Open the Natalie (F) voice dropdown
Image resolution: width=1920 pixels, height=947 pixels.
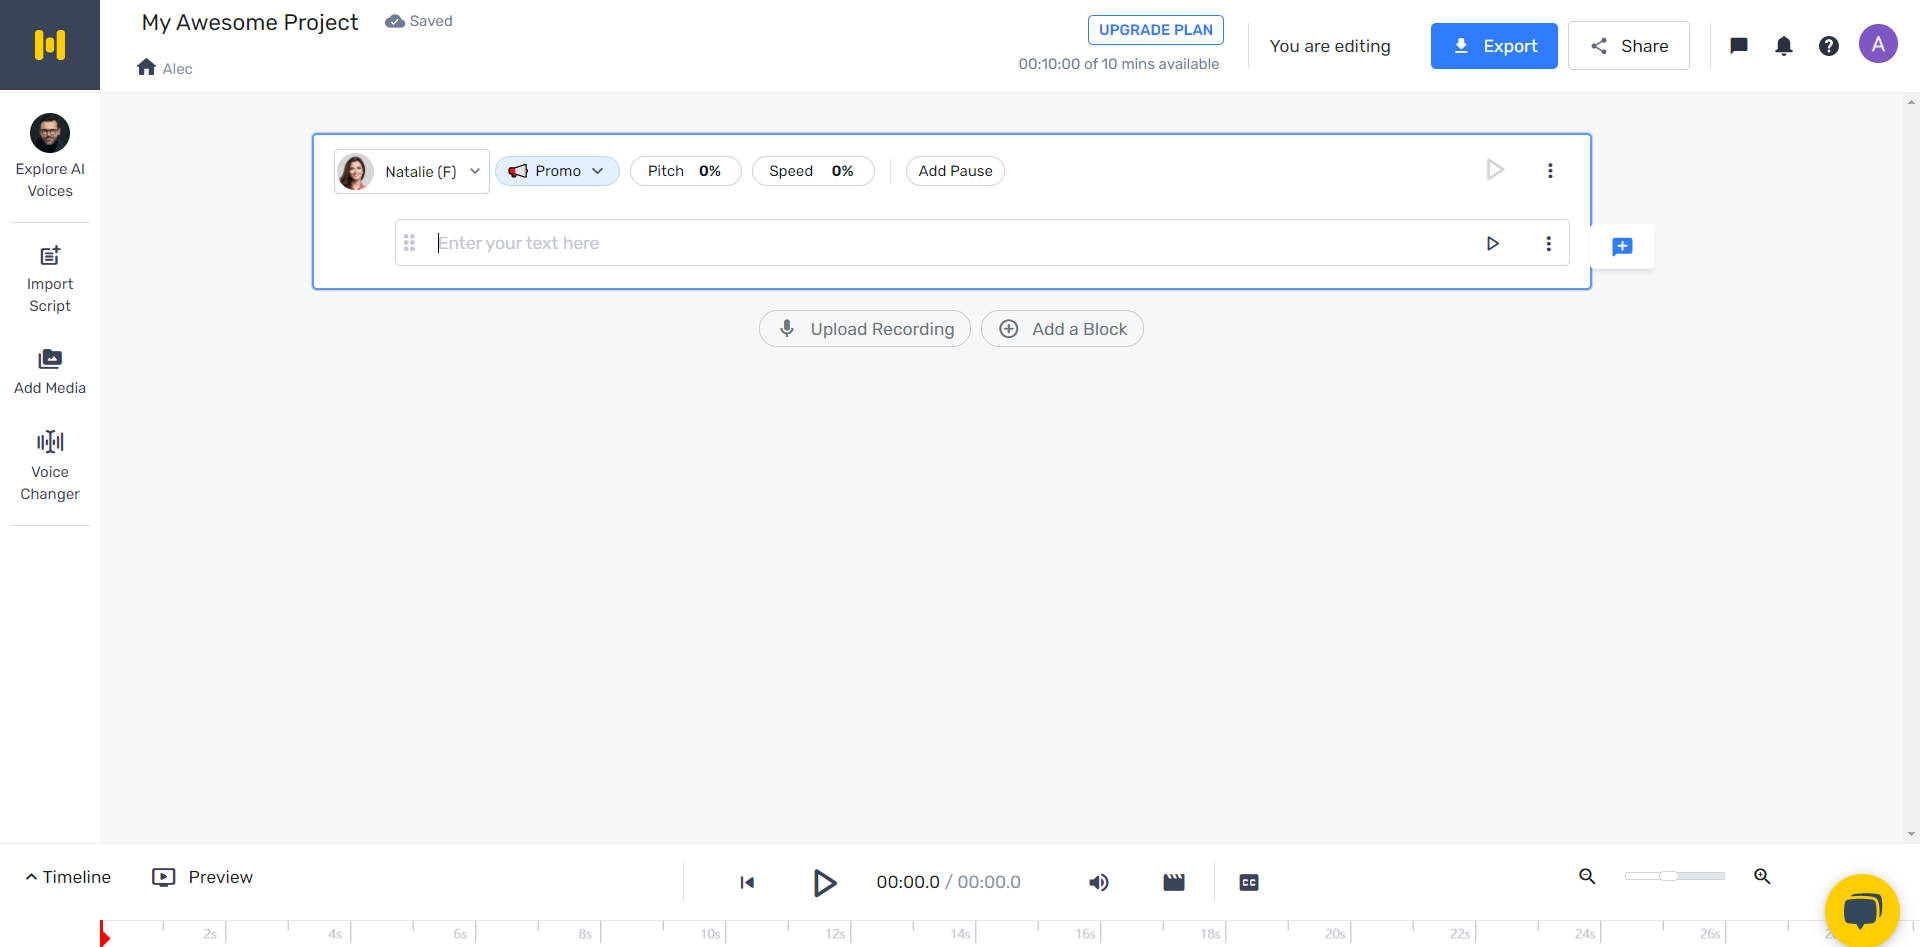(x=411, y=171)
